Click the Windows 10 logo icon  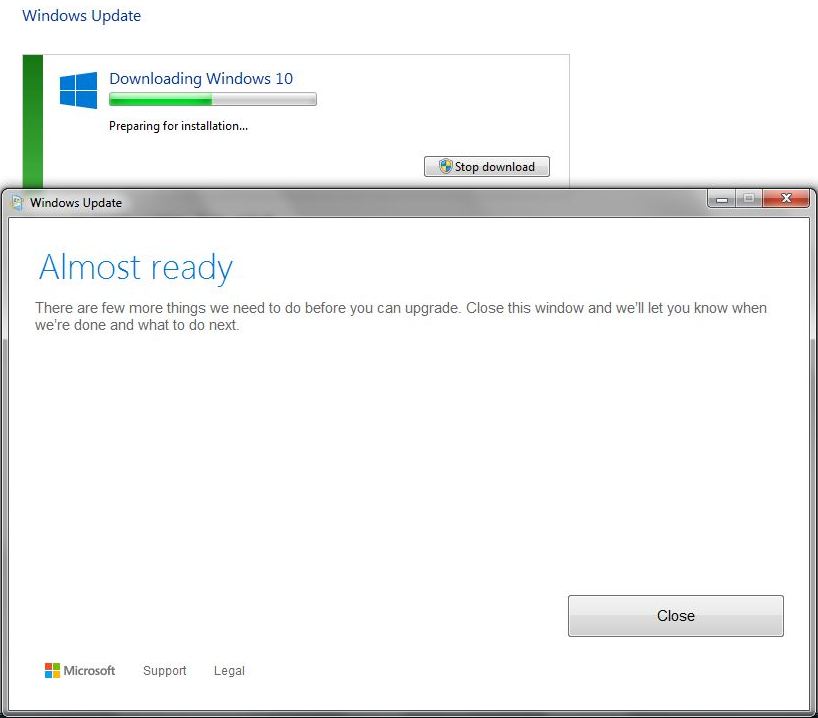[78, 90]
